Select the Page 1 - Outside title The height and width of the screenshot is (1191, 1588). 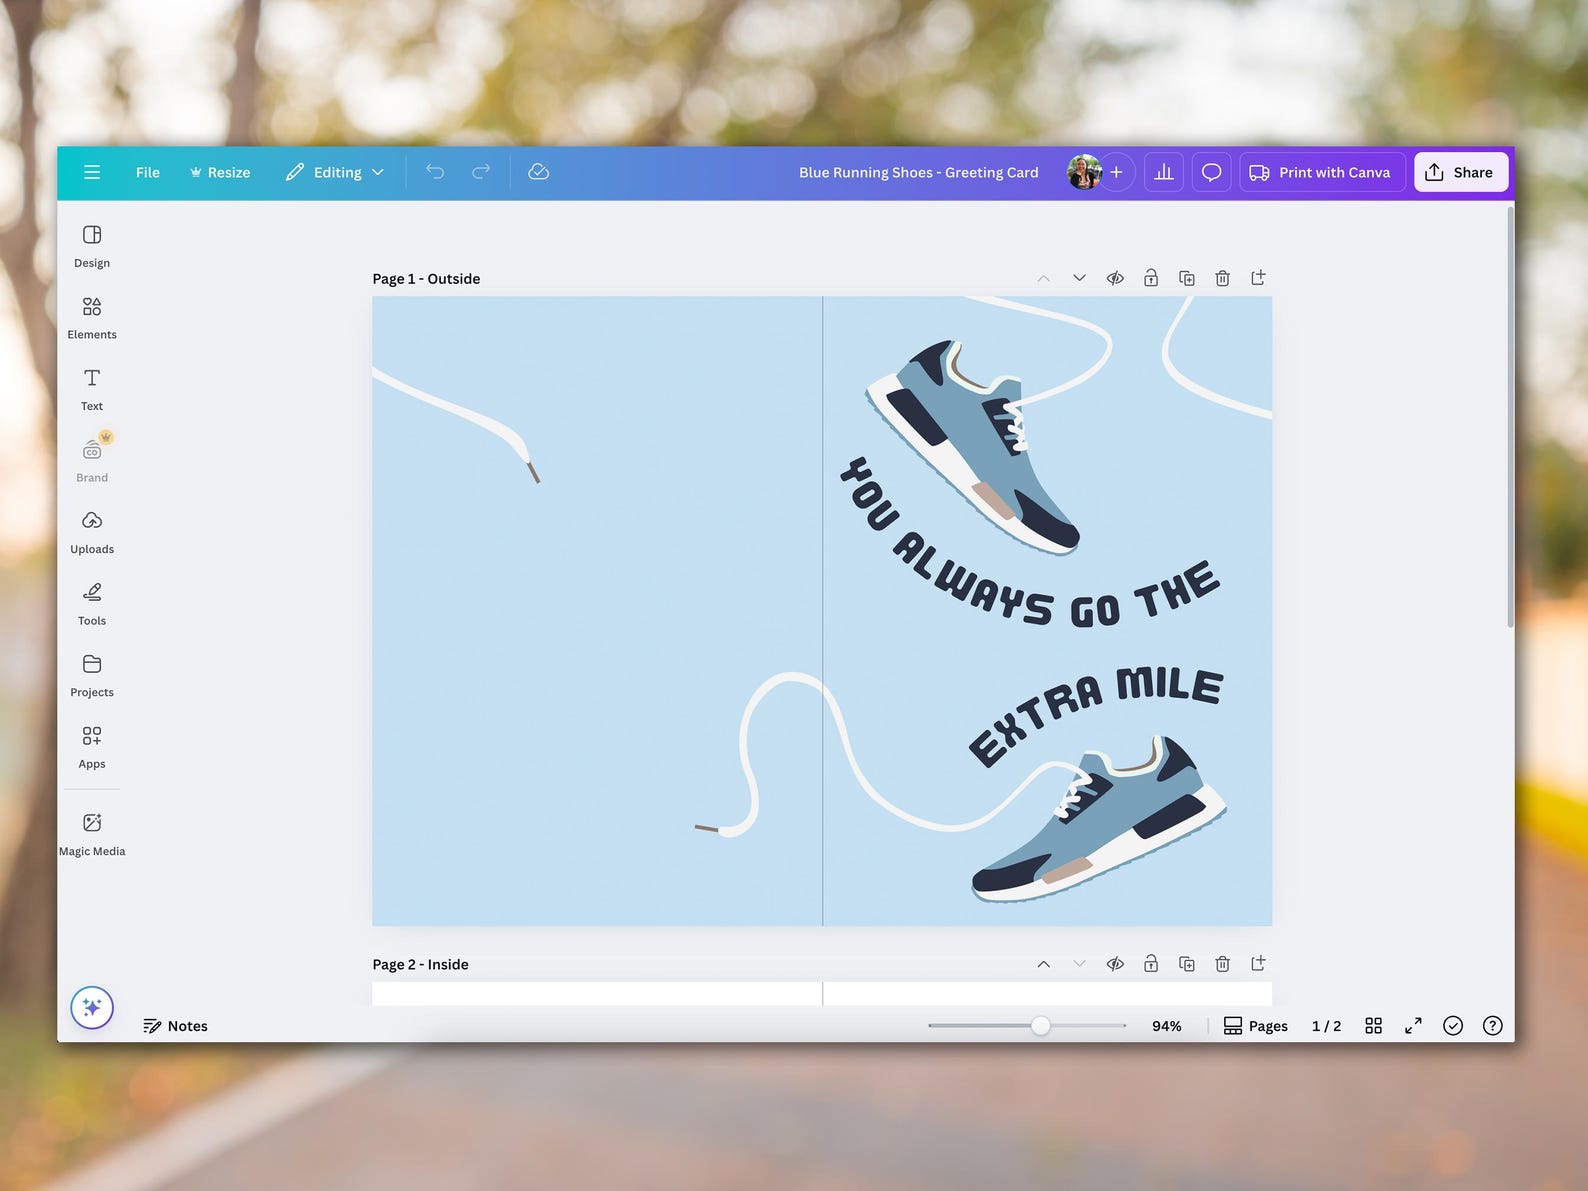point(426,279)
